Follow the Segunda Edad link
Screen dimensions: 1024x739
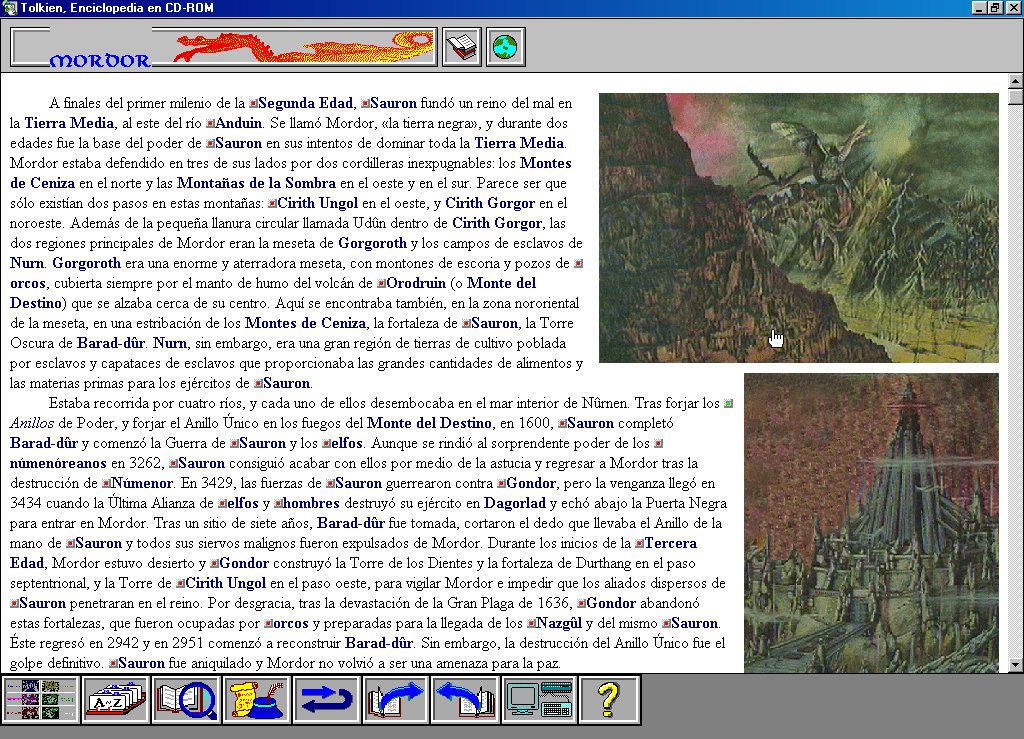click(305, 103)
